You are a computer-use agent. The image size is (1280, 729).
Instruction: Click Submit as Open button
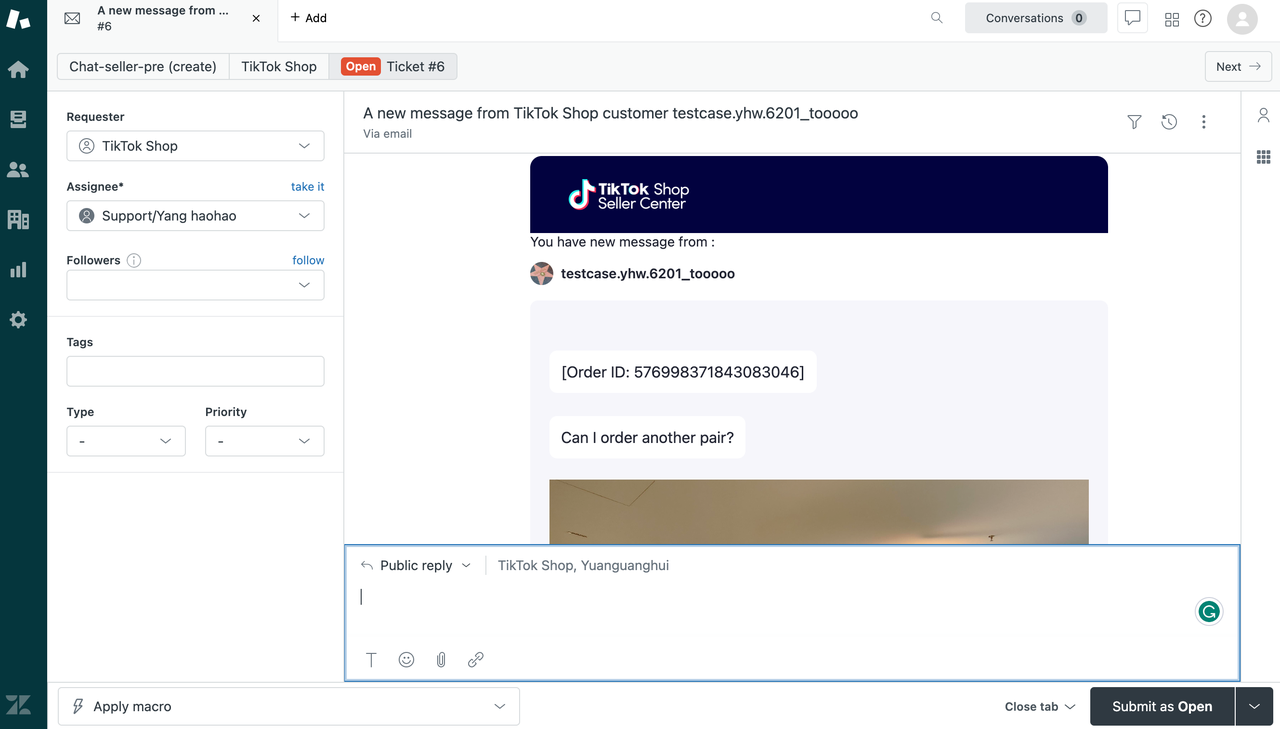point(1162,706)
